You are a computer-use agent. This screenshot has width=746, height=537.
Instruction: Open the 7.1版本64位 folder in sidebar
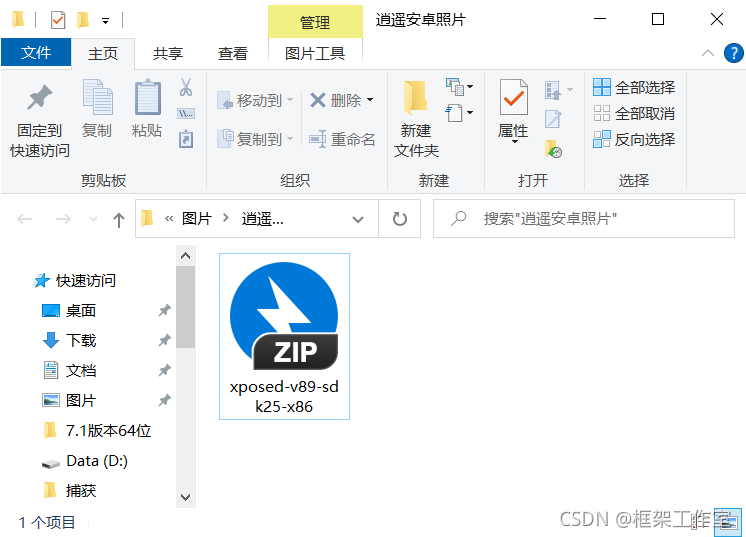click(97, 430)
